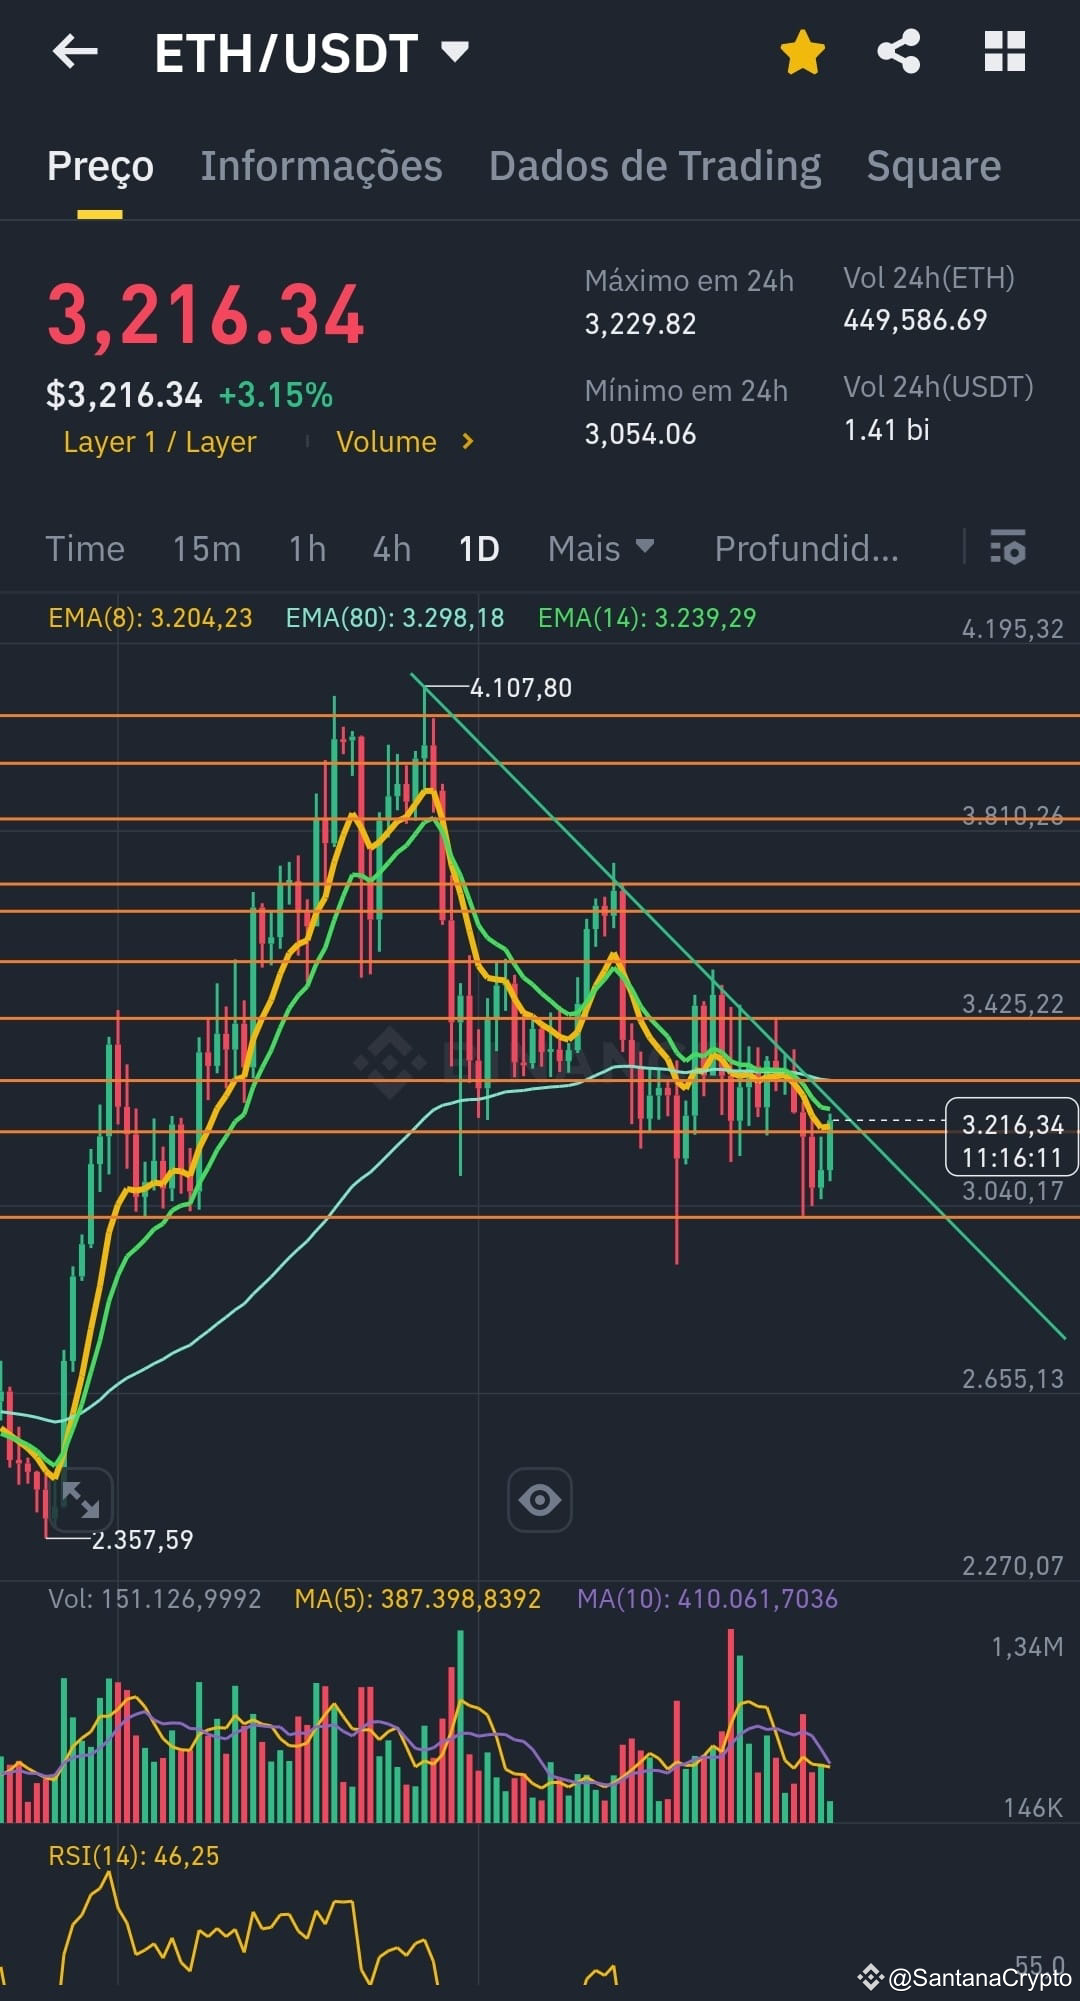This screenshot has width=1080, height=2001.
Task: Tap the EMA(80) indicator label
Action: (x=395, y=618)
